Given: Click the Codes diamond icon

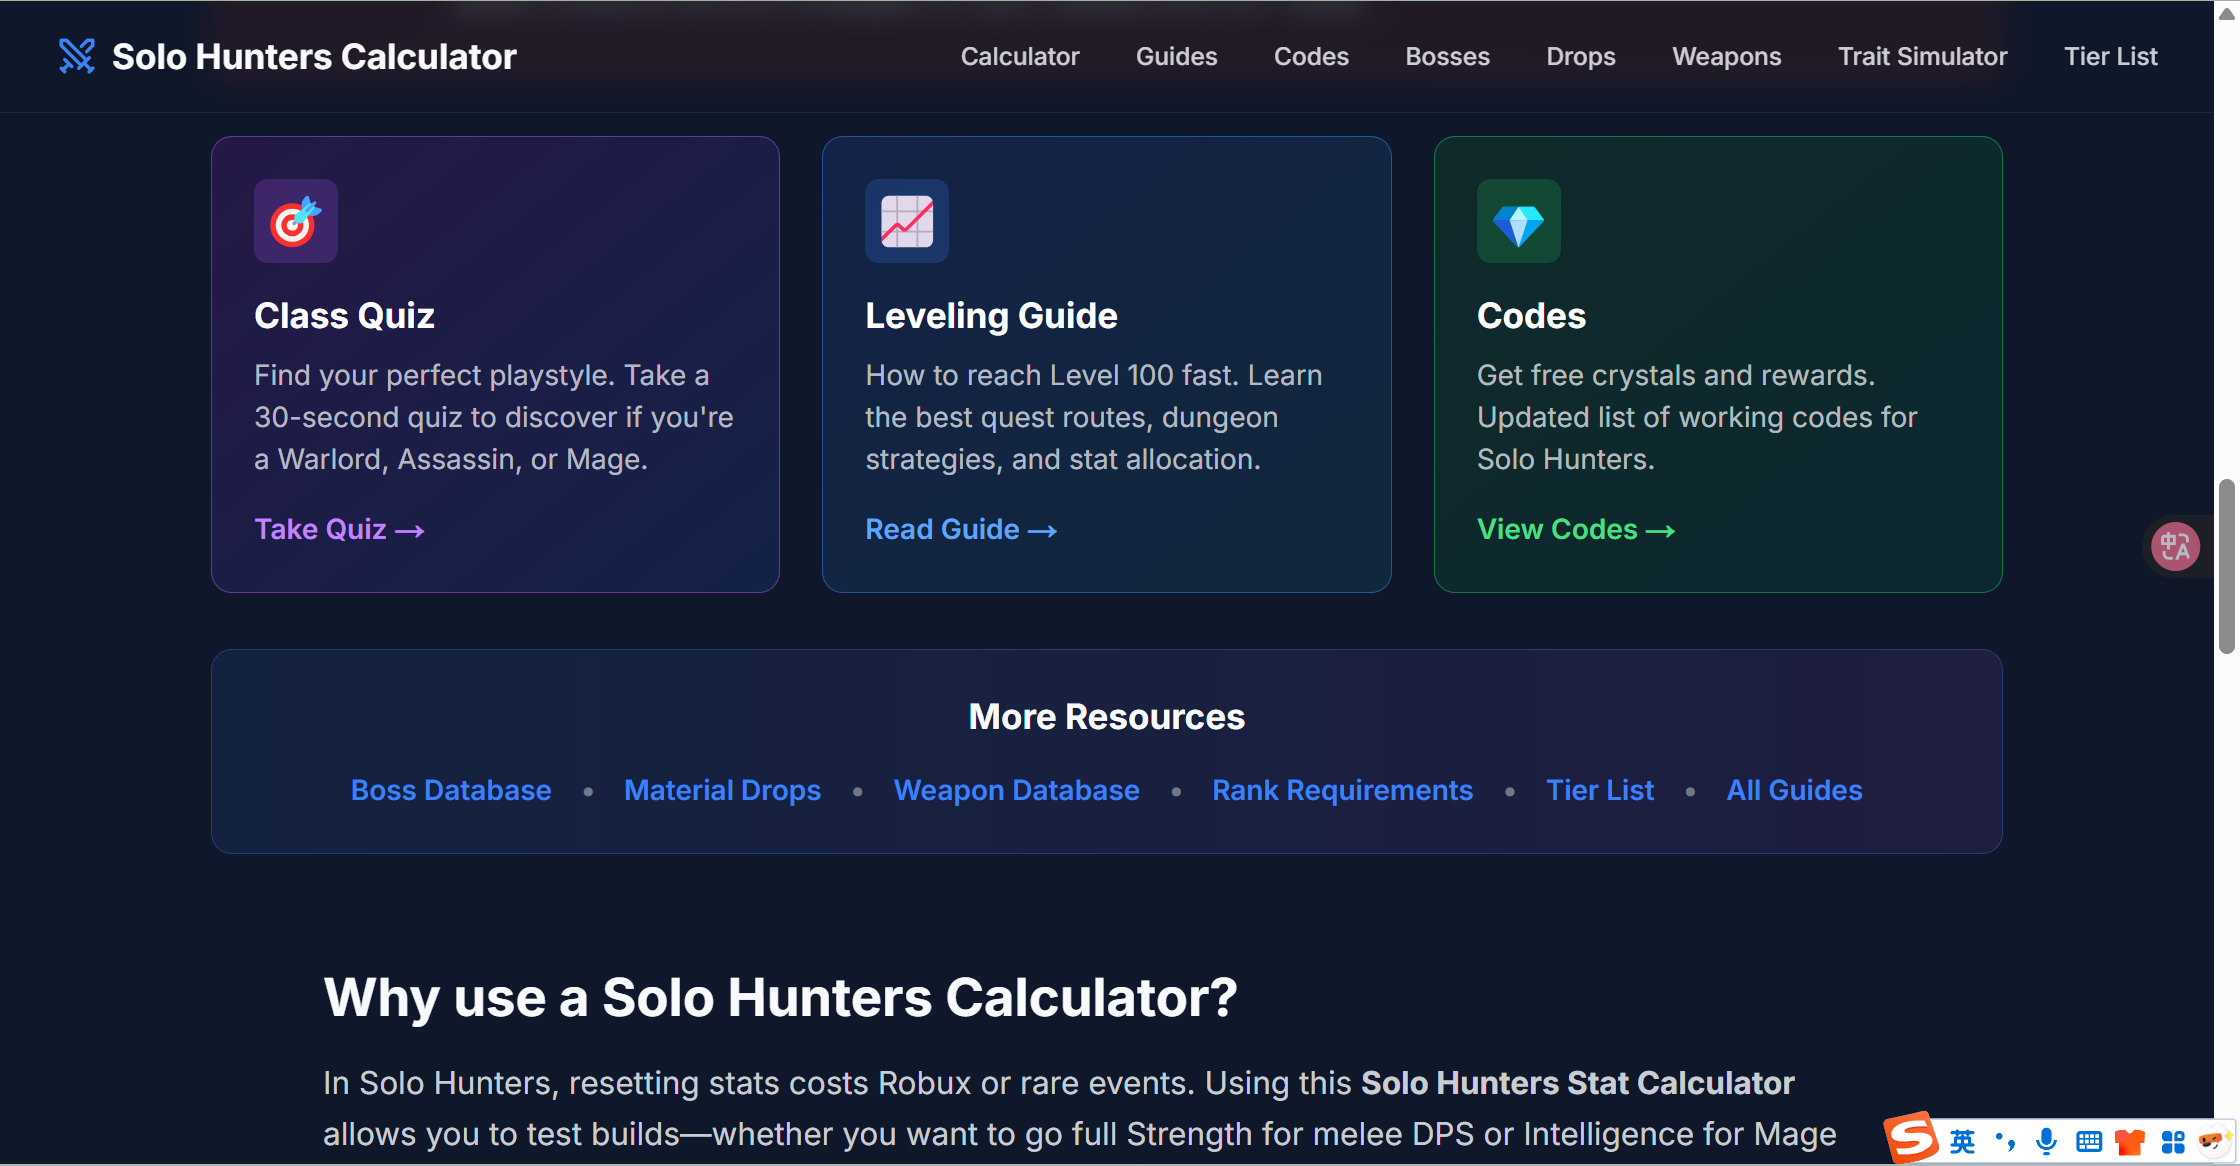Looking at the screenshot, I should click(1518, 221).
